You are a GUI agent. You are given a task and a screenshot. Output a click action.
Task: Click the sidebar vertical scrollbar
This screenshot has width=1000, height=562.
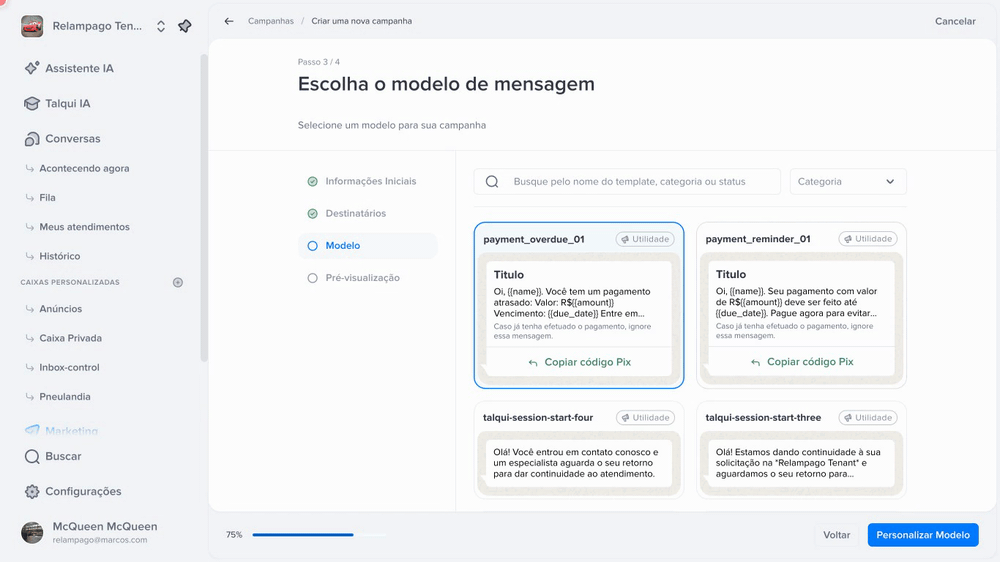pyautogui.click(x=204, y=207)
